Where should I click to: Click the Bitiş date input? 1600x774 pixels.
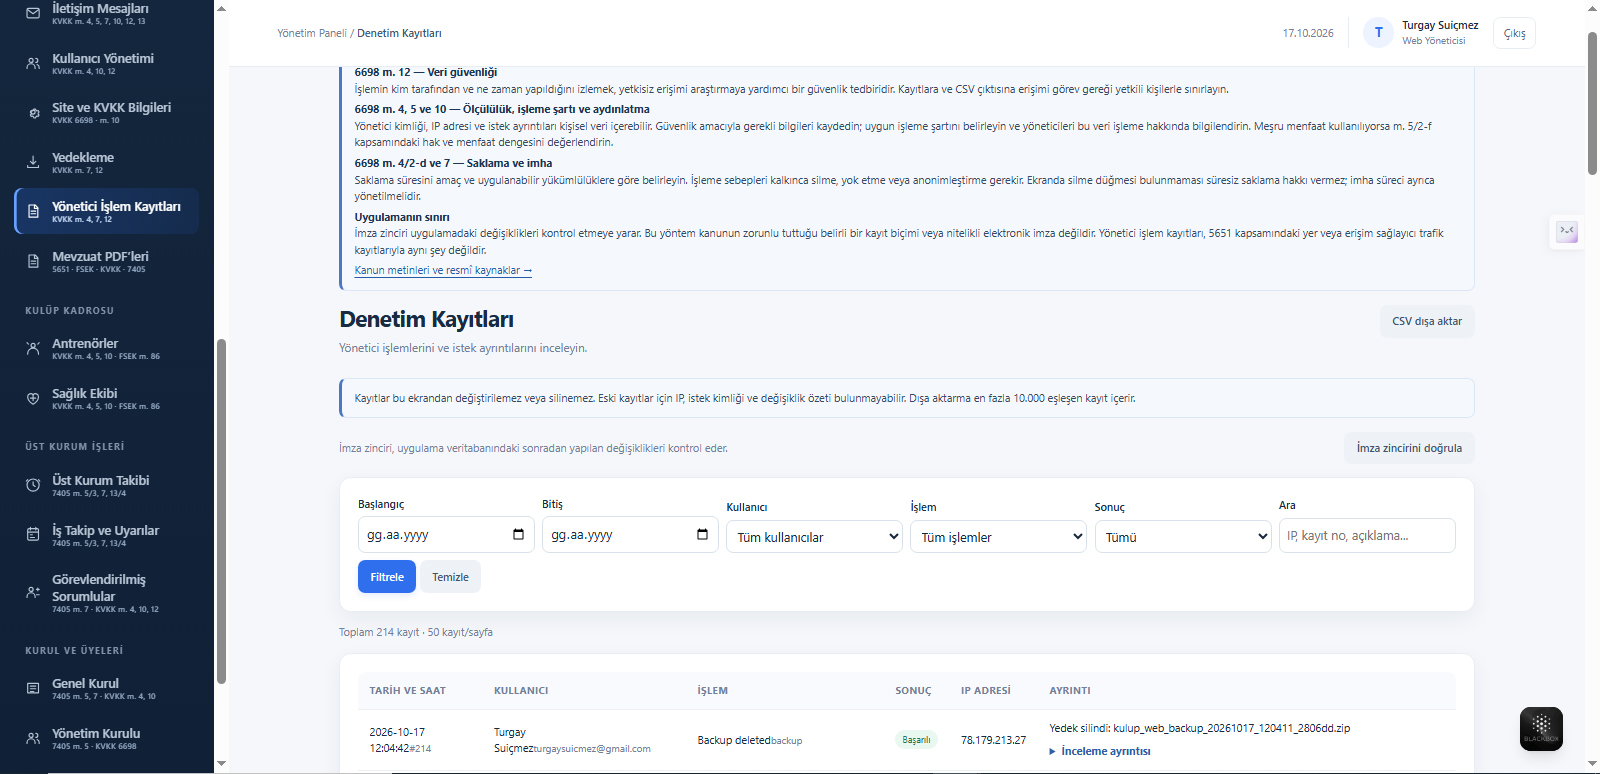click(x=630, y=535)
